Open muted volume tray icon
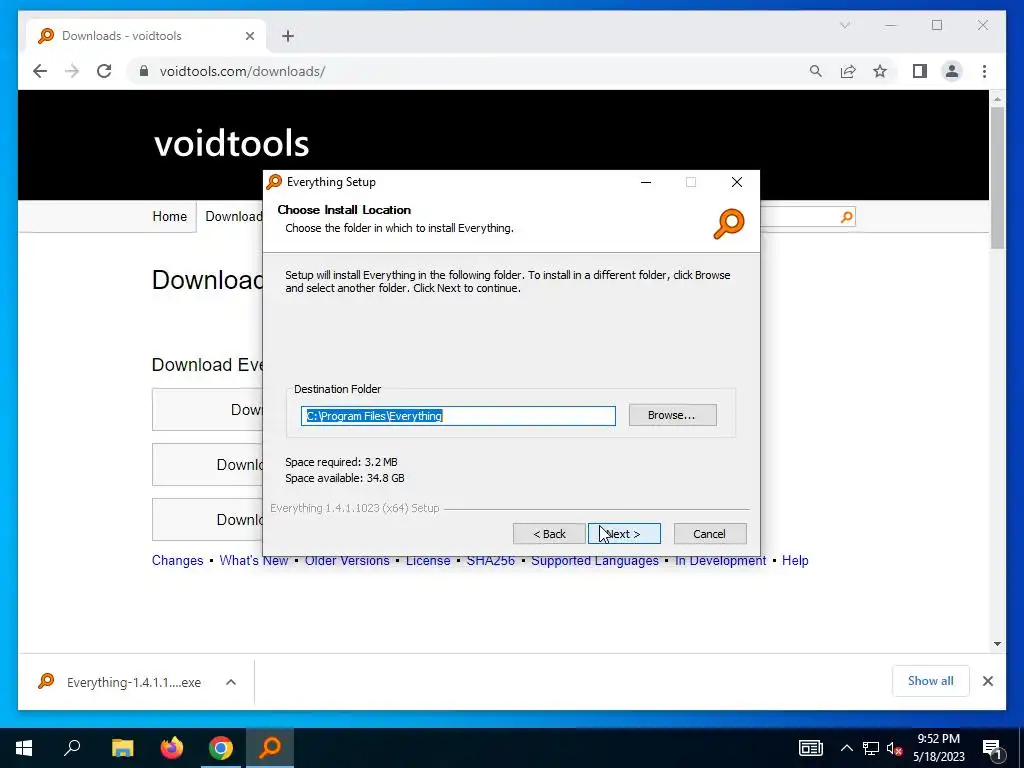 [x=894, y=748]
